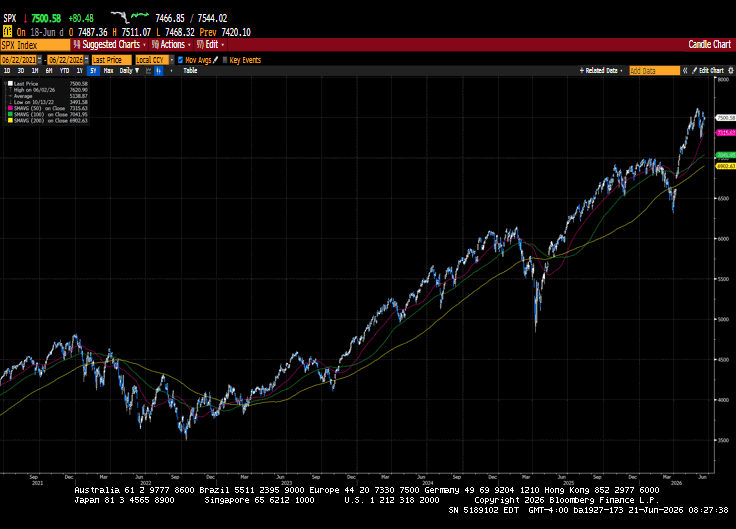Click the 7500.58 last price in header
Viewport: 736px width, 529px height.
point(46,18)
